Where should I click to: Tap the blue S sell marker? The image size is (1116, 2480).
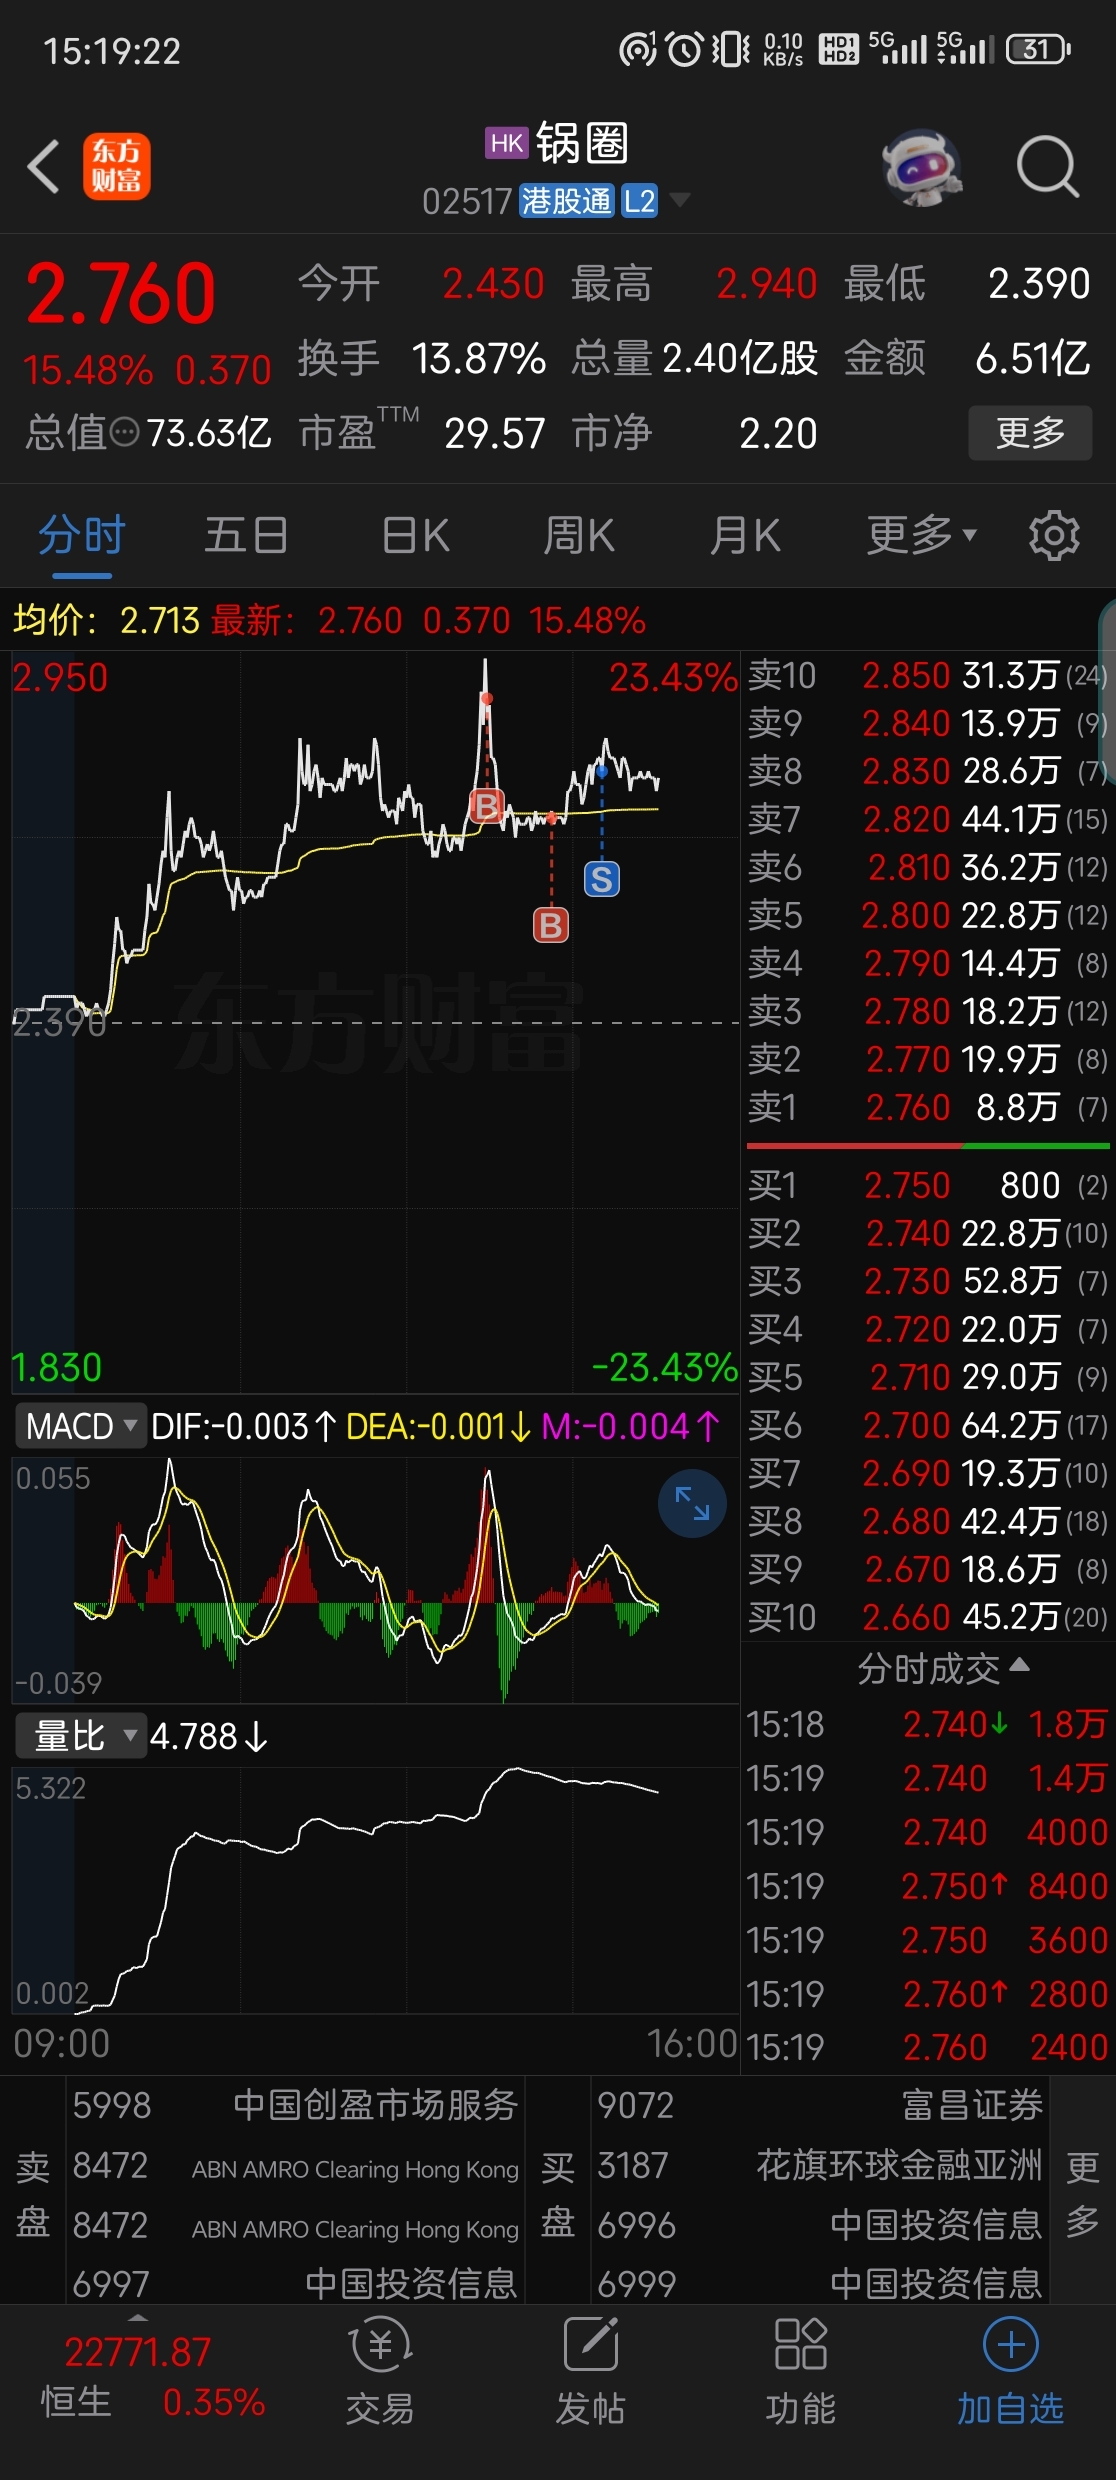601,879
